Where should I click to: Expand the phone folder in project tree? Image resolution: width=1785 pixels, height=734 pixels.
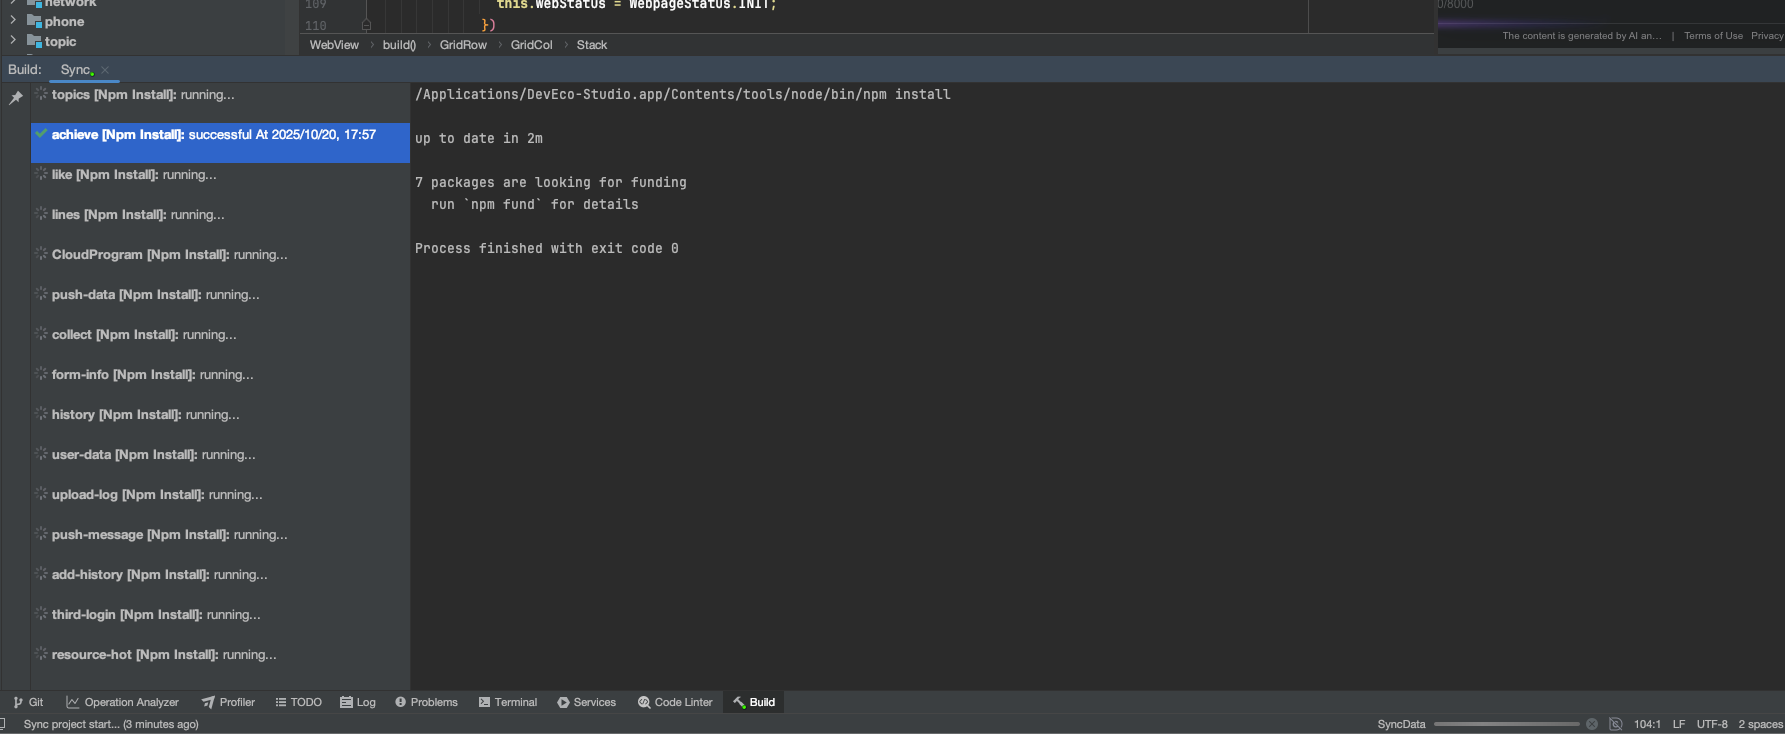tap(13, 21)
